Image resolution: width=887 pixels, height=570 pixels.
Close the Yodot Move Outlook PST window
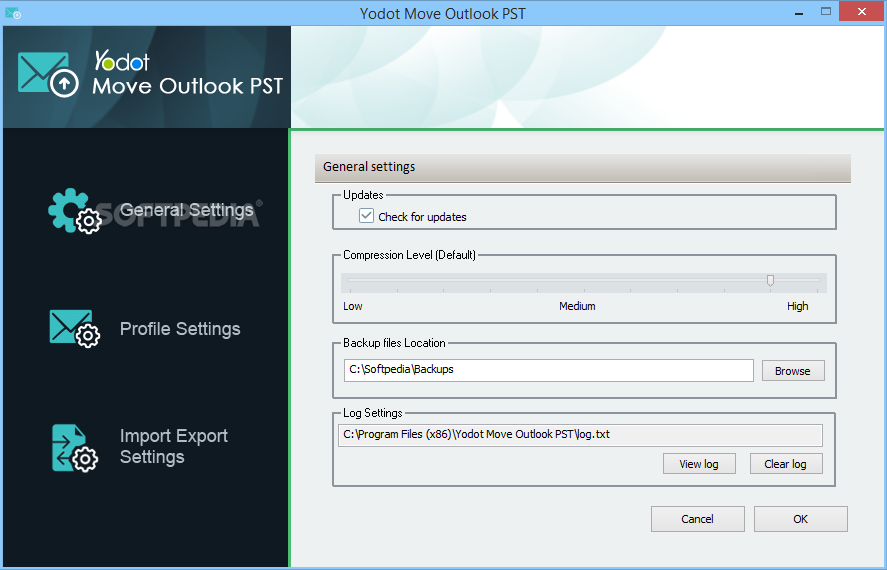[x=862, y=11]
